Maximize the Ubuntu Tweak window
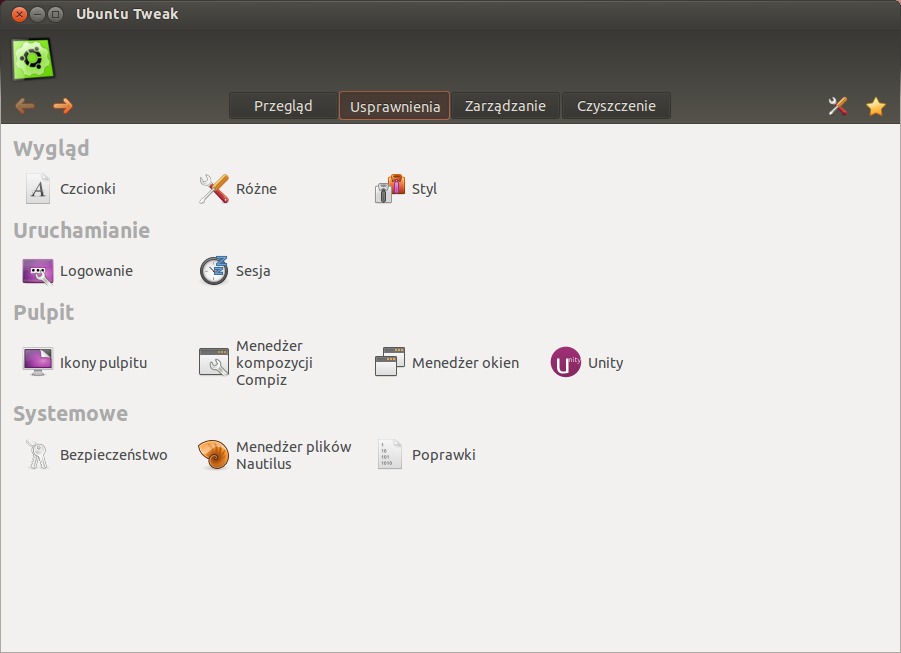901x653 pixels. (55, 14)
